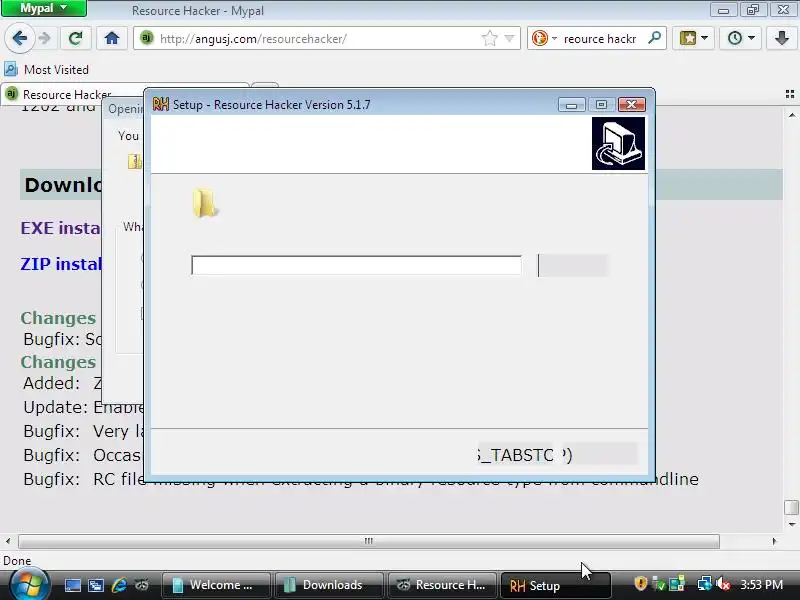Click the network computers tray icon
This screenshot has height=600, width=800.
pyautogui.click(x=705, y=583)
